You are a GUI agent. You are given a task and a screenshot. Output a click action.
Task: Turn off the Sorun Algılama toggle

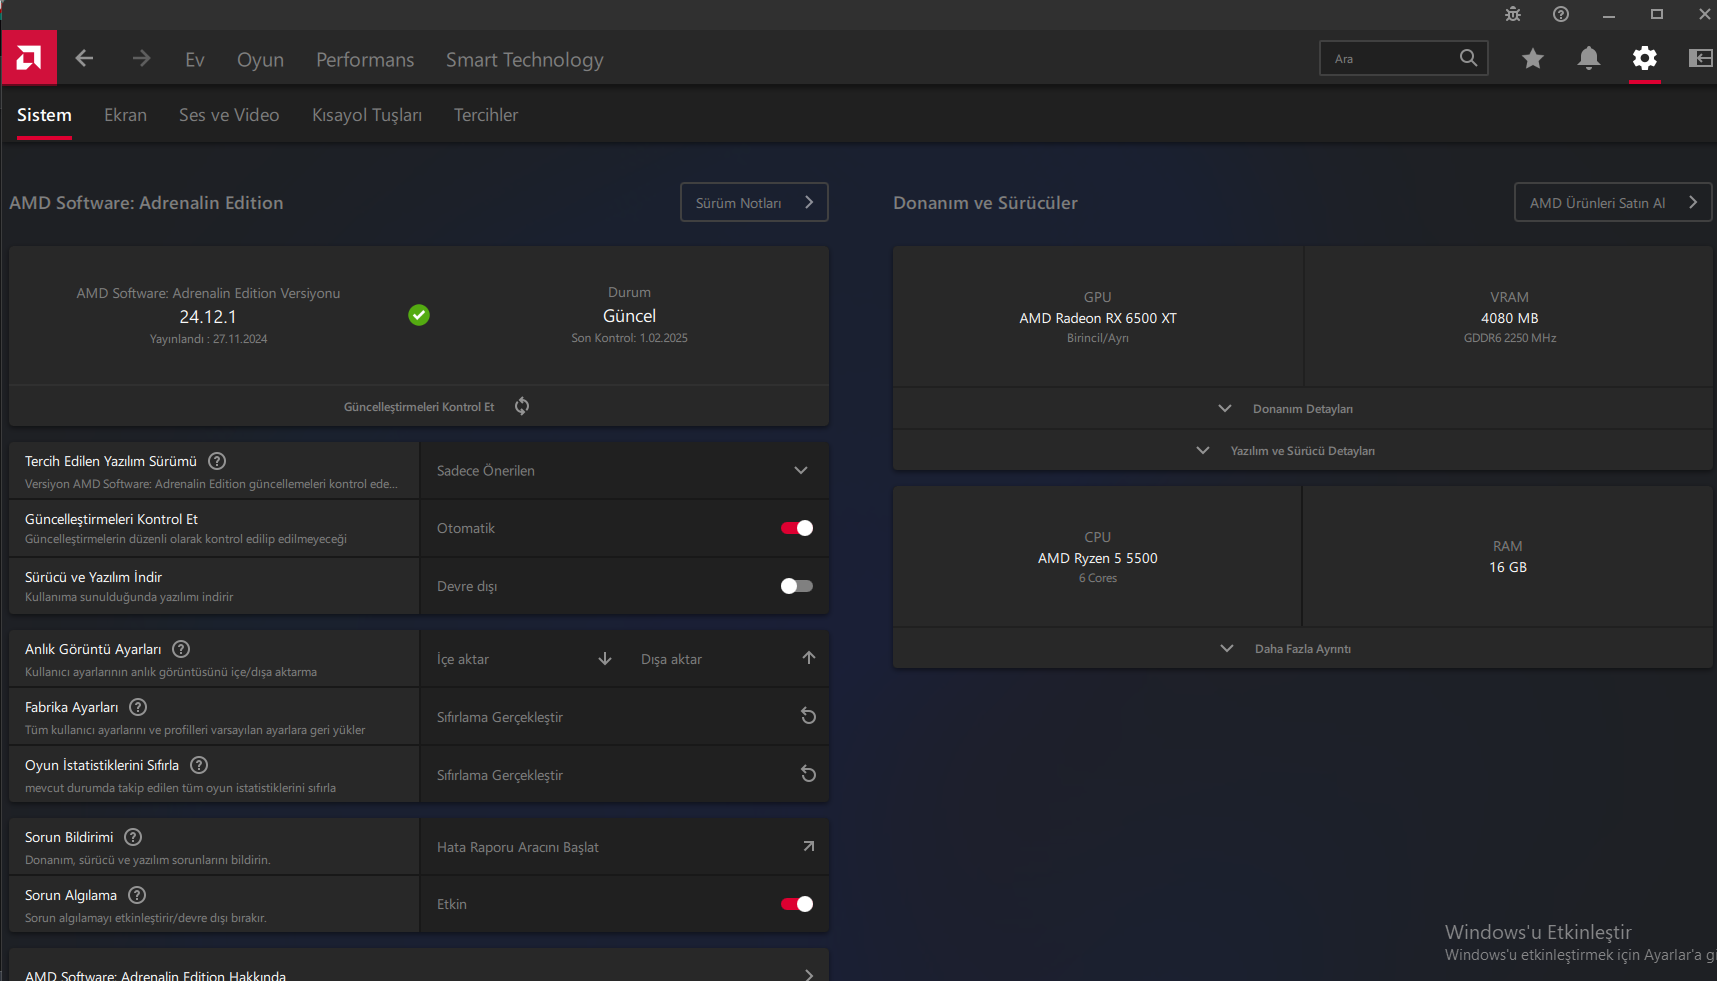point(796,904)
